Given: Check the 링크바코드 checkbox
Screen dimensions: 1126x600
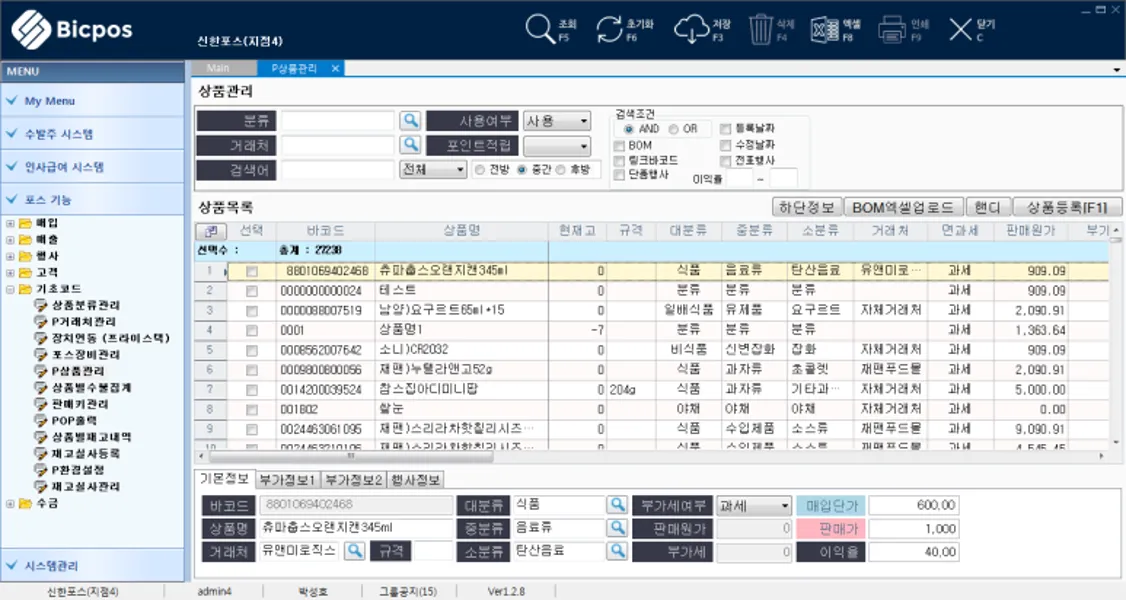Looking at the screenshot, I should 620,160.
